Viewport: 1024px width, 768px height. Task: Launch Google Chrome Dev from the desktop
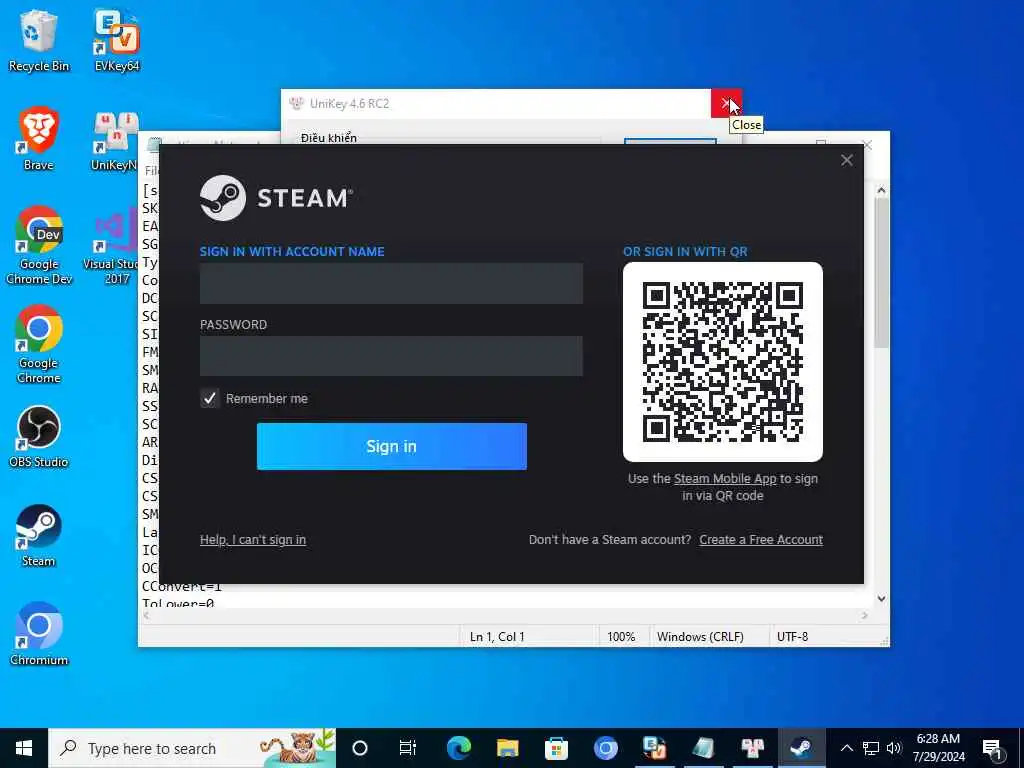[x=39, y=246]
